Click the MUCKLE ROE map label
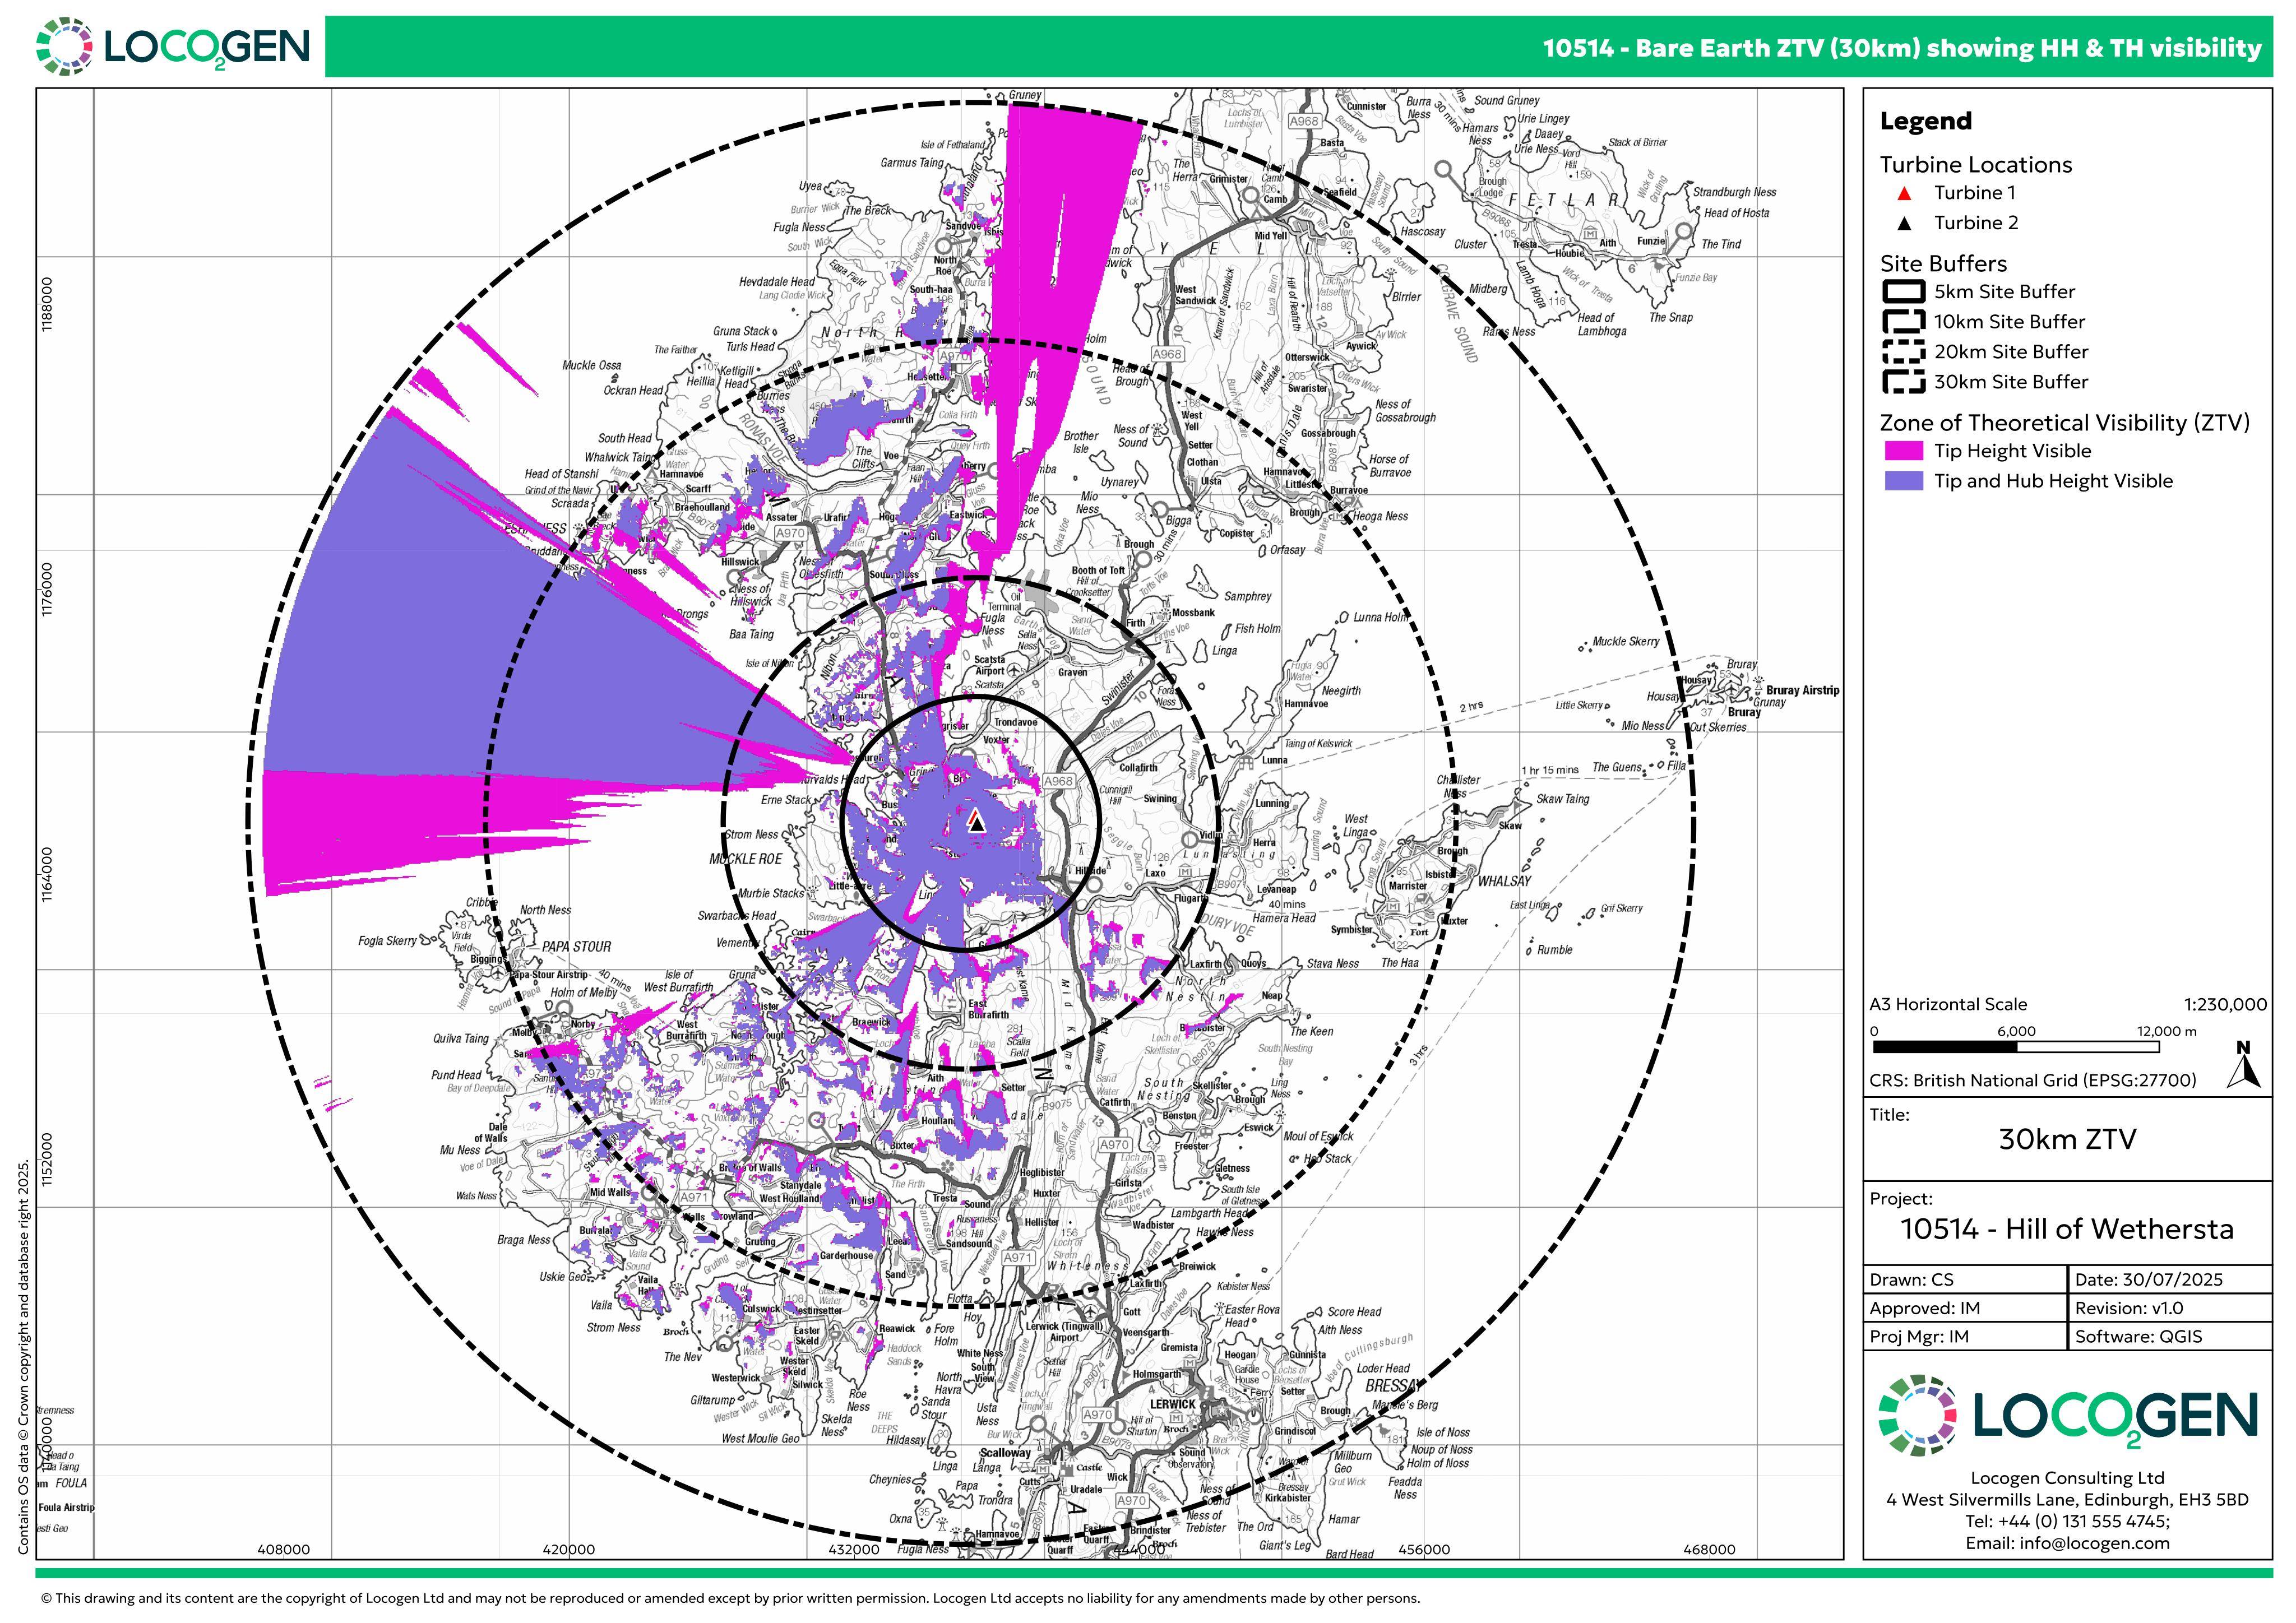Image resolution: width=2296 pixels, height=1623 pixels. (x=746, y=859)
